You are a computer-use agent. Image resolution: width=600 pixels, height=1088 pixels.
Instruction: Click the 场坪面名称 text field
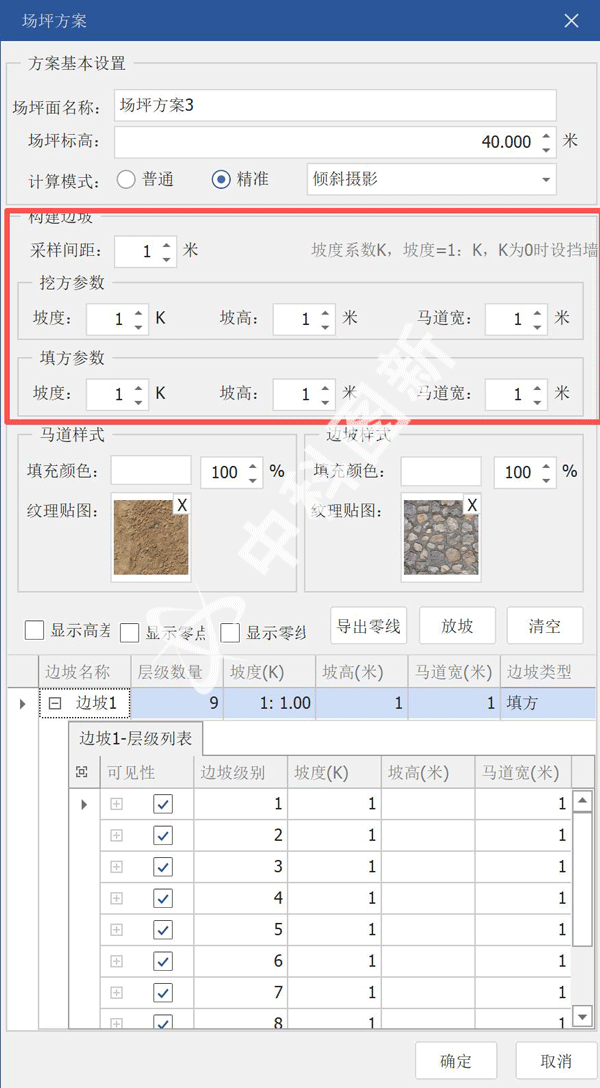point(334,105)
